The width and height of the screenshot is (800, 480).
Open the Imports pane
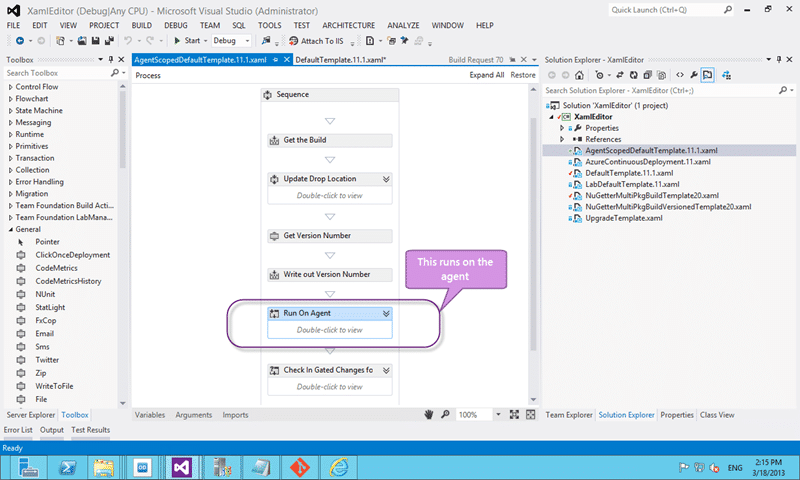pyautogui.click(x=235, y=415)
